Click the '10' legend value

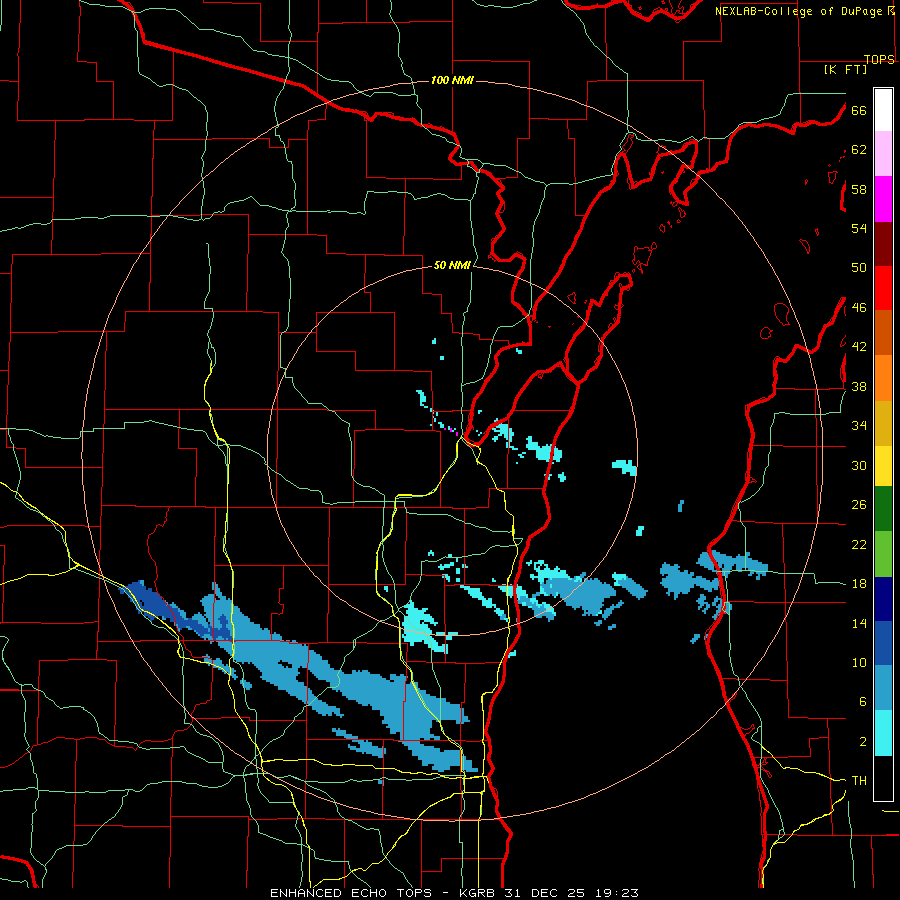[859, 663]
